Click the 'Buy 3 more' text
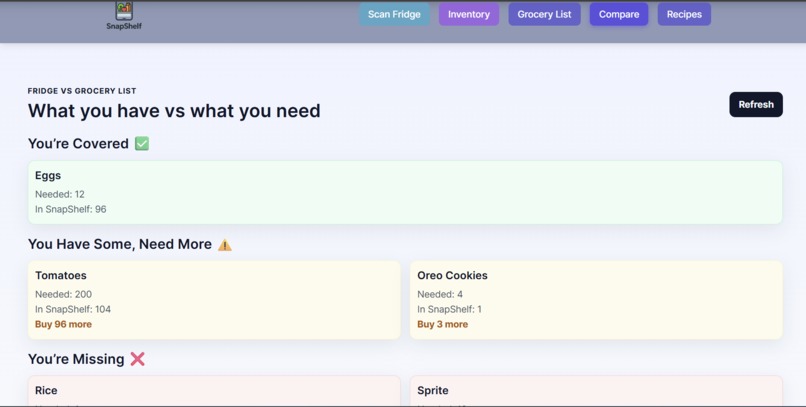 point(443,324)
